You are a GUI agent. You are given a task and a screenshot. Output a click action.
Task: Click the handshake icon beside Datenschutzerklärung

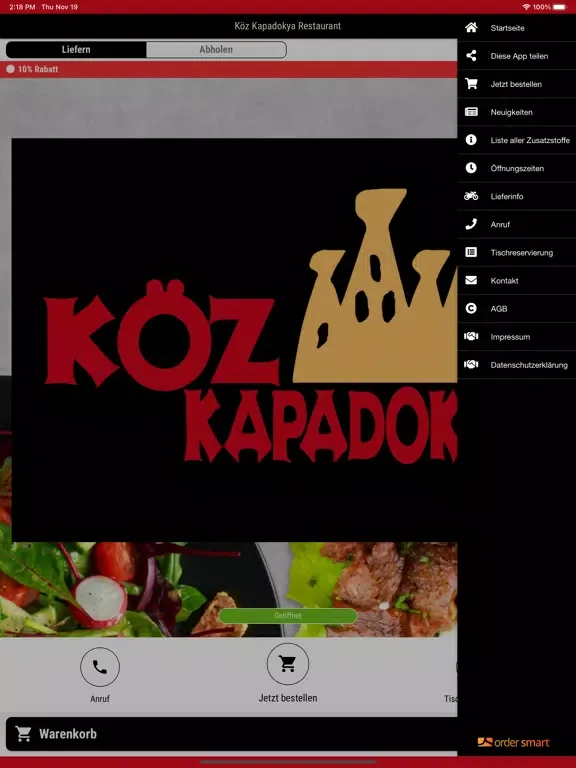pyautogui.click(x=471, y=364)
